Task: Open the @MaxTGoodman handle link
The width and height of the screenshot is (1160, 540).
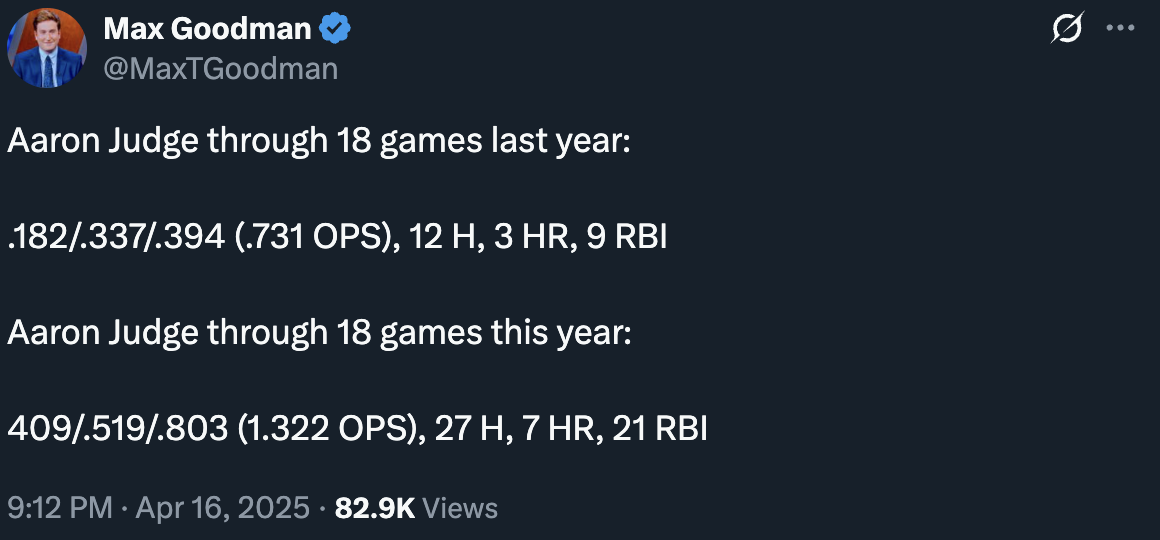Action: coord(220,69)
